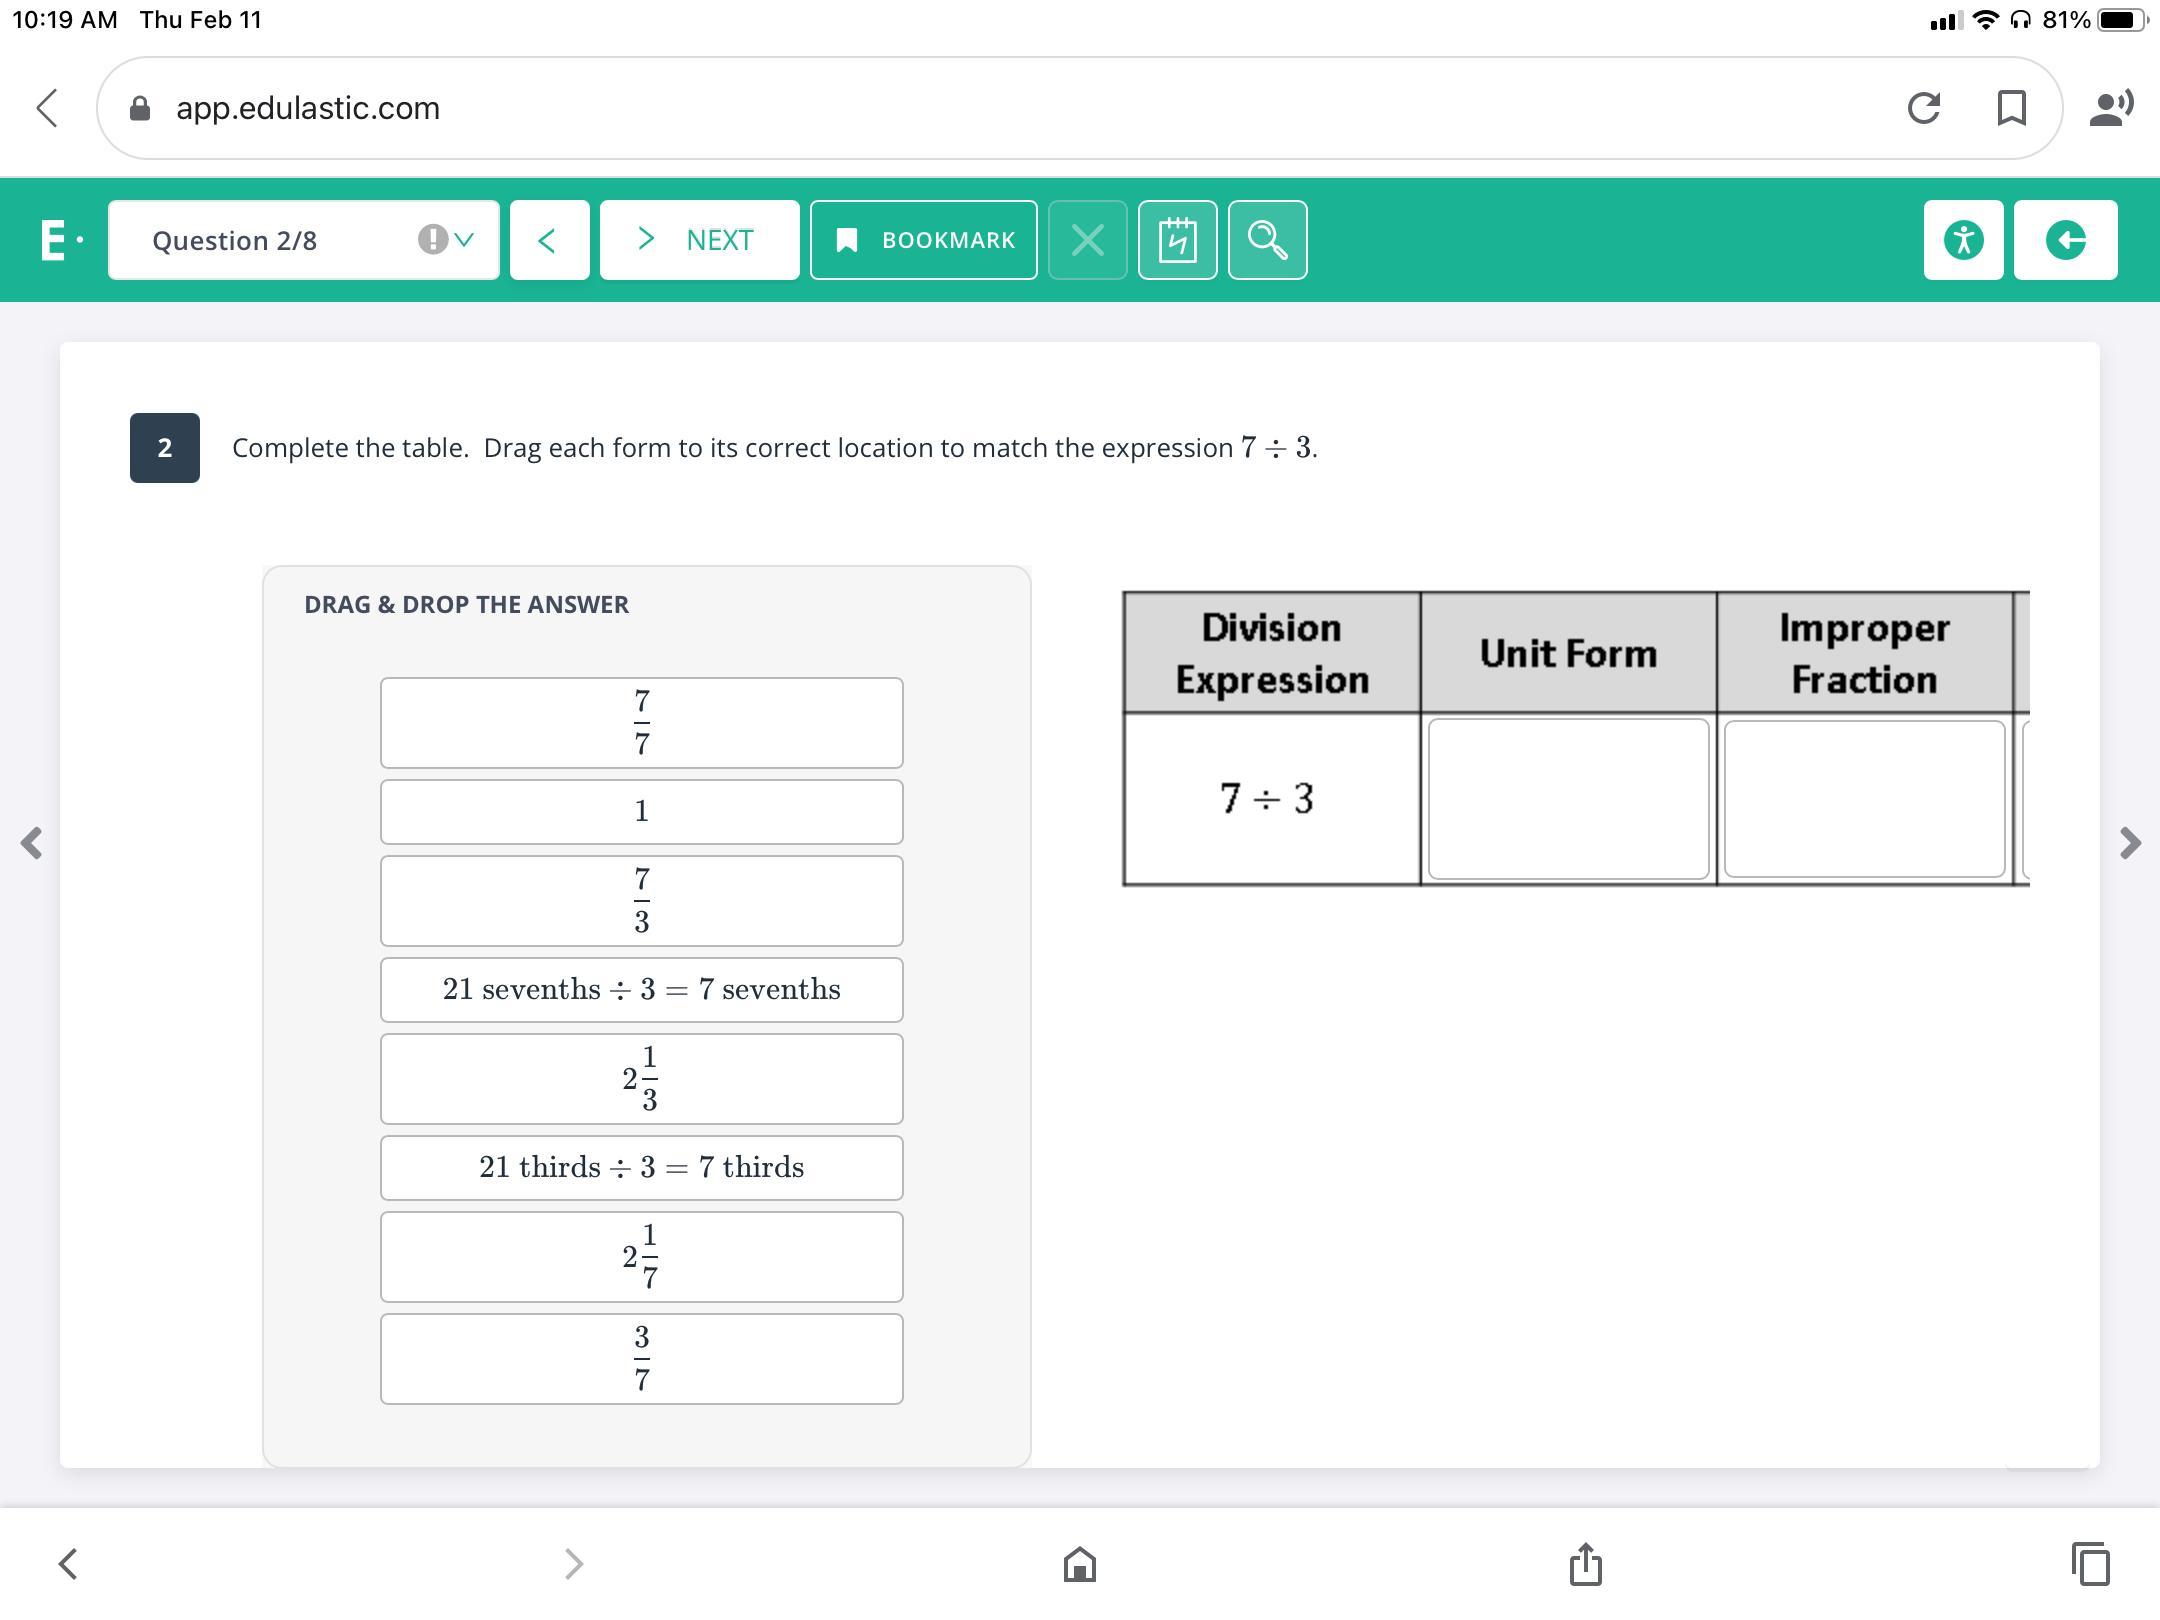Image resolution: width=2160 pixels, height=1620 pixels.
Task: Click the crossed-out answer eliminator icon
Action: coord(1087,240)
